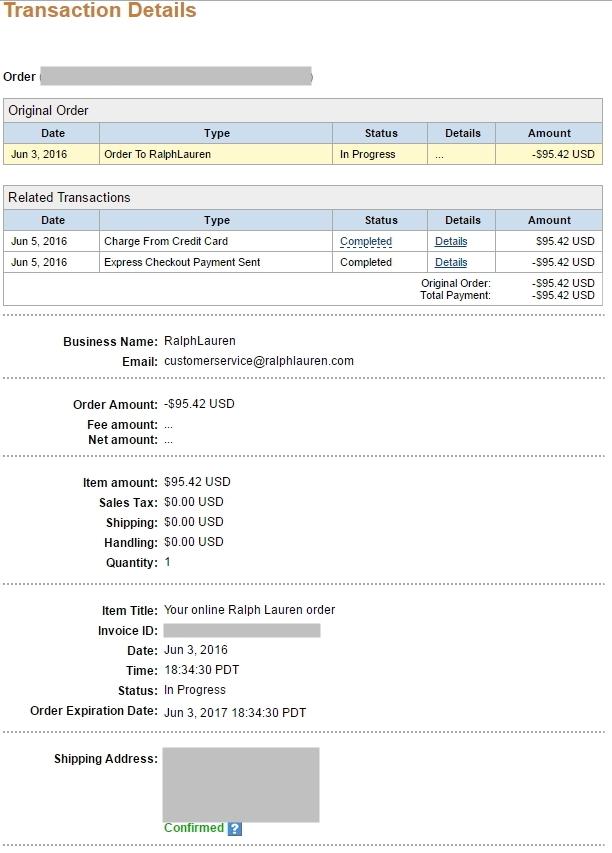The width and height of the screenshot is (612, 853).
Task: Open Details for Charge From Credit Card
Action: coord(450,242)
